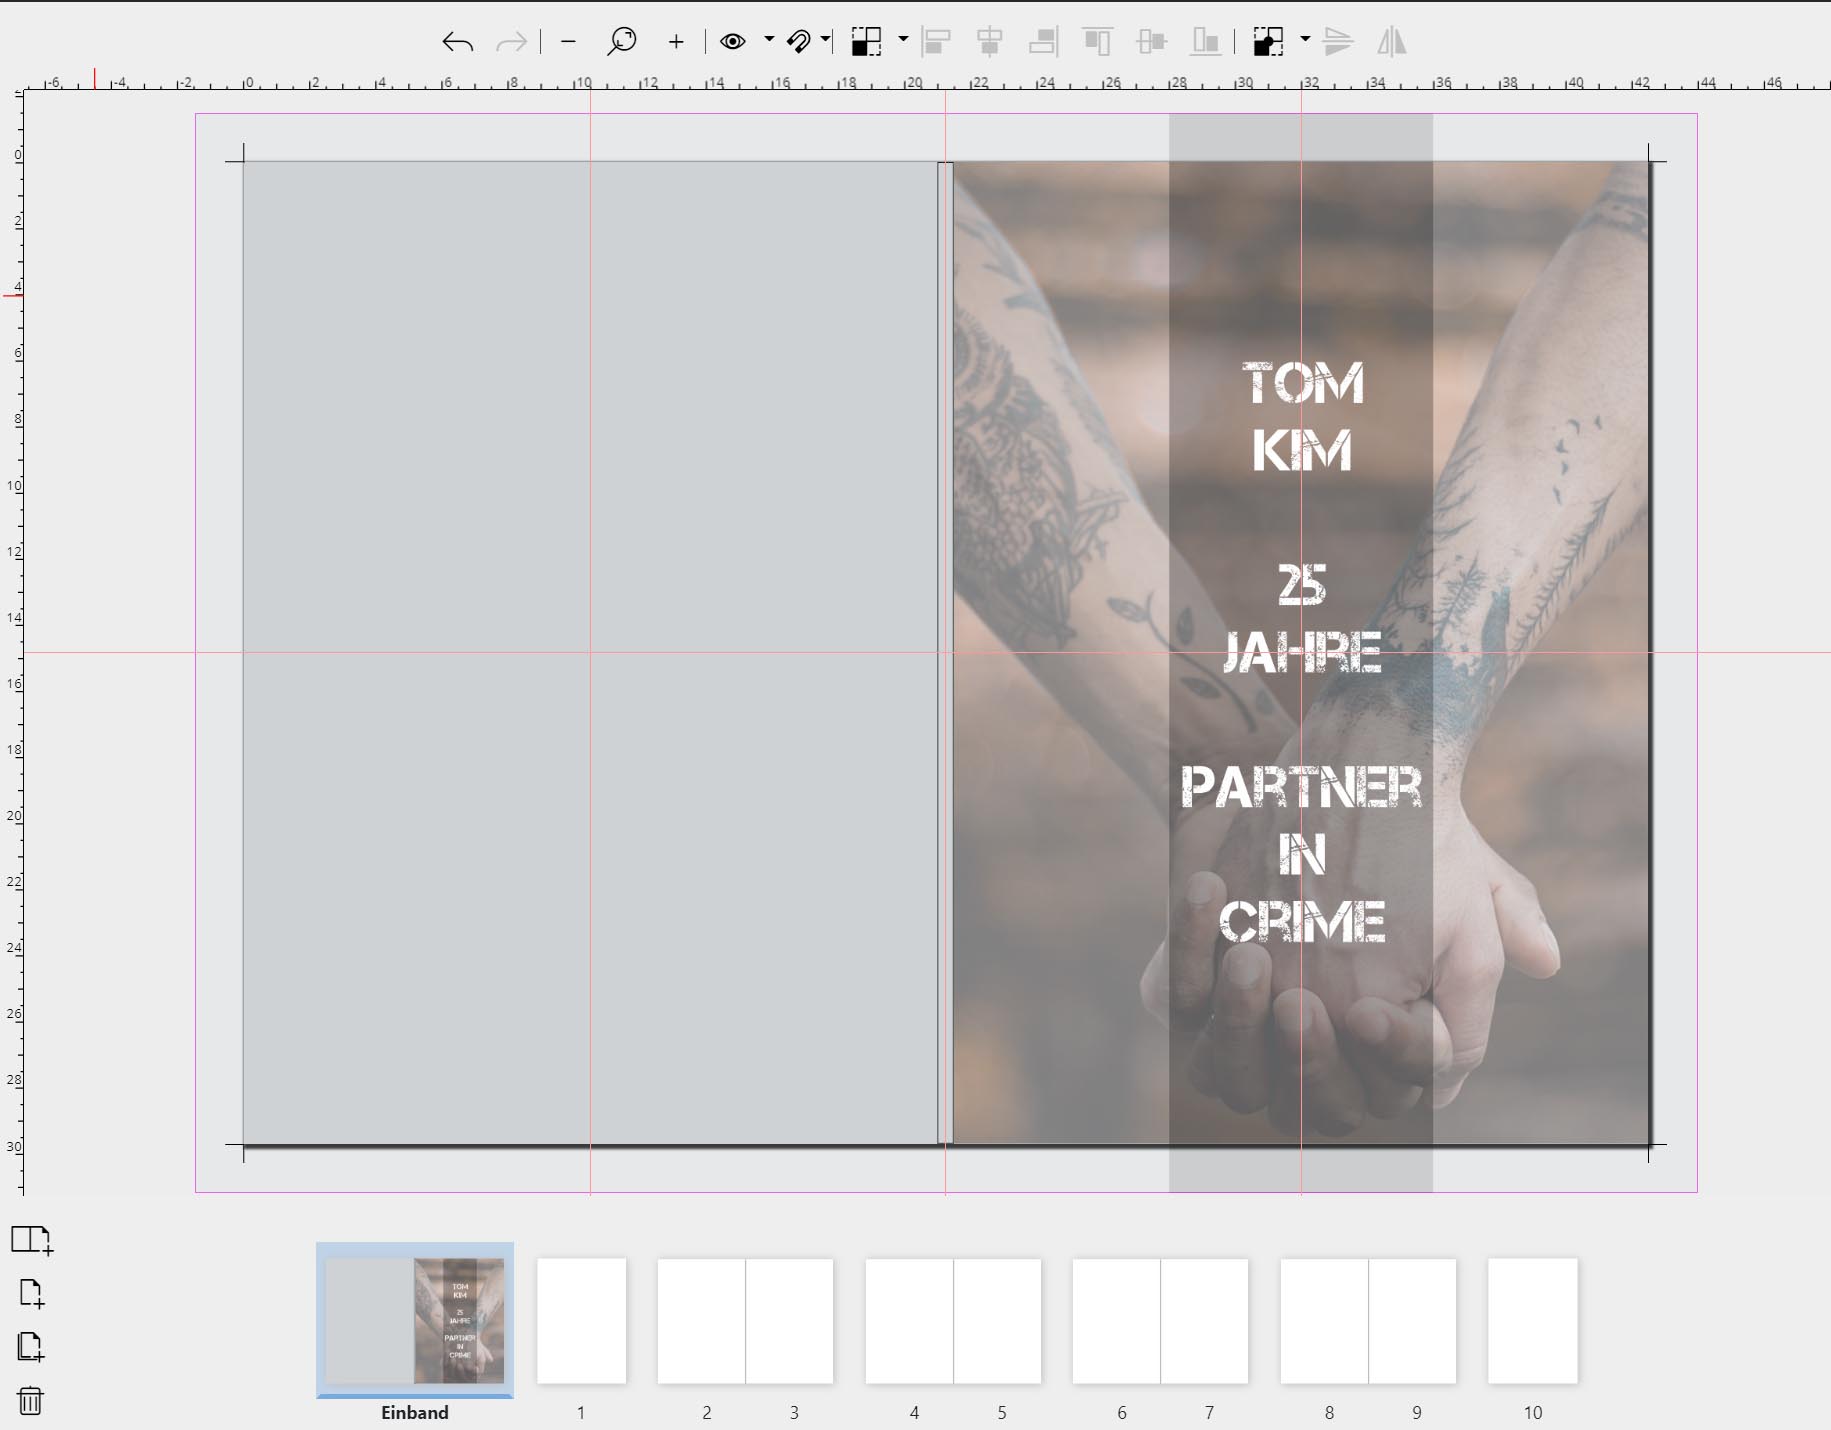
Task: Toggle the eye view options icon
Action: coord(733,42)
